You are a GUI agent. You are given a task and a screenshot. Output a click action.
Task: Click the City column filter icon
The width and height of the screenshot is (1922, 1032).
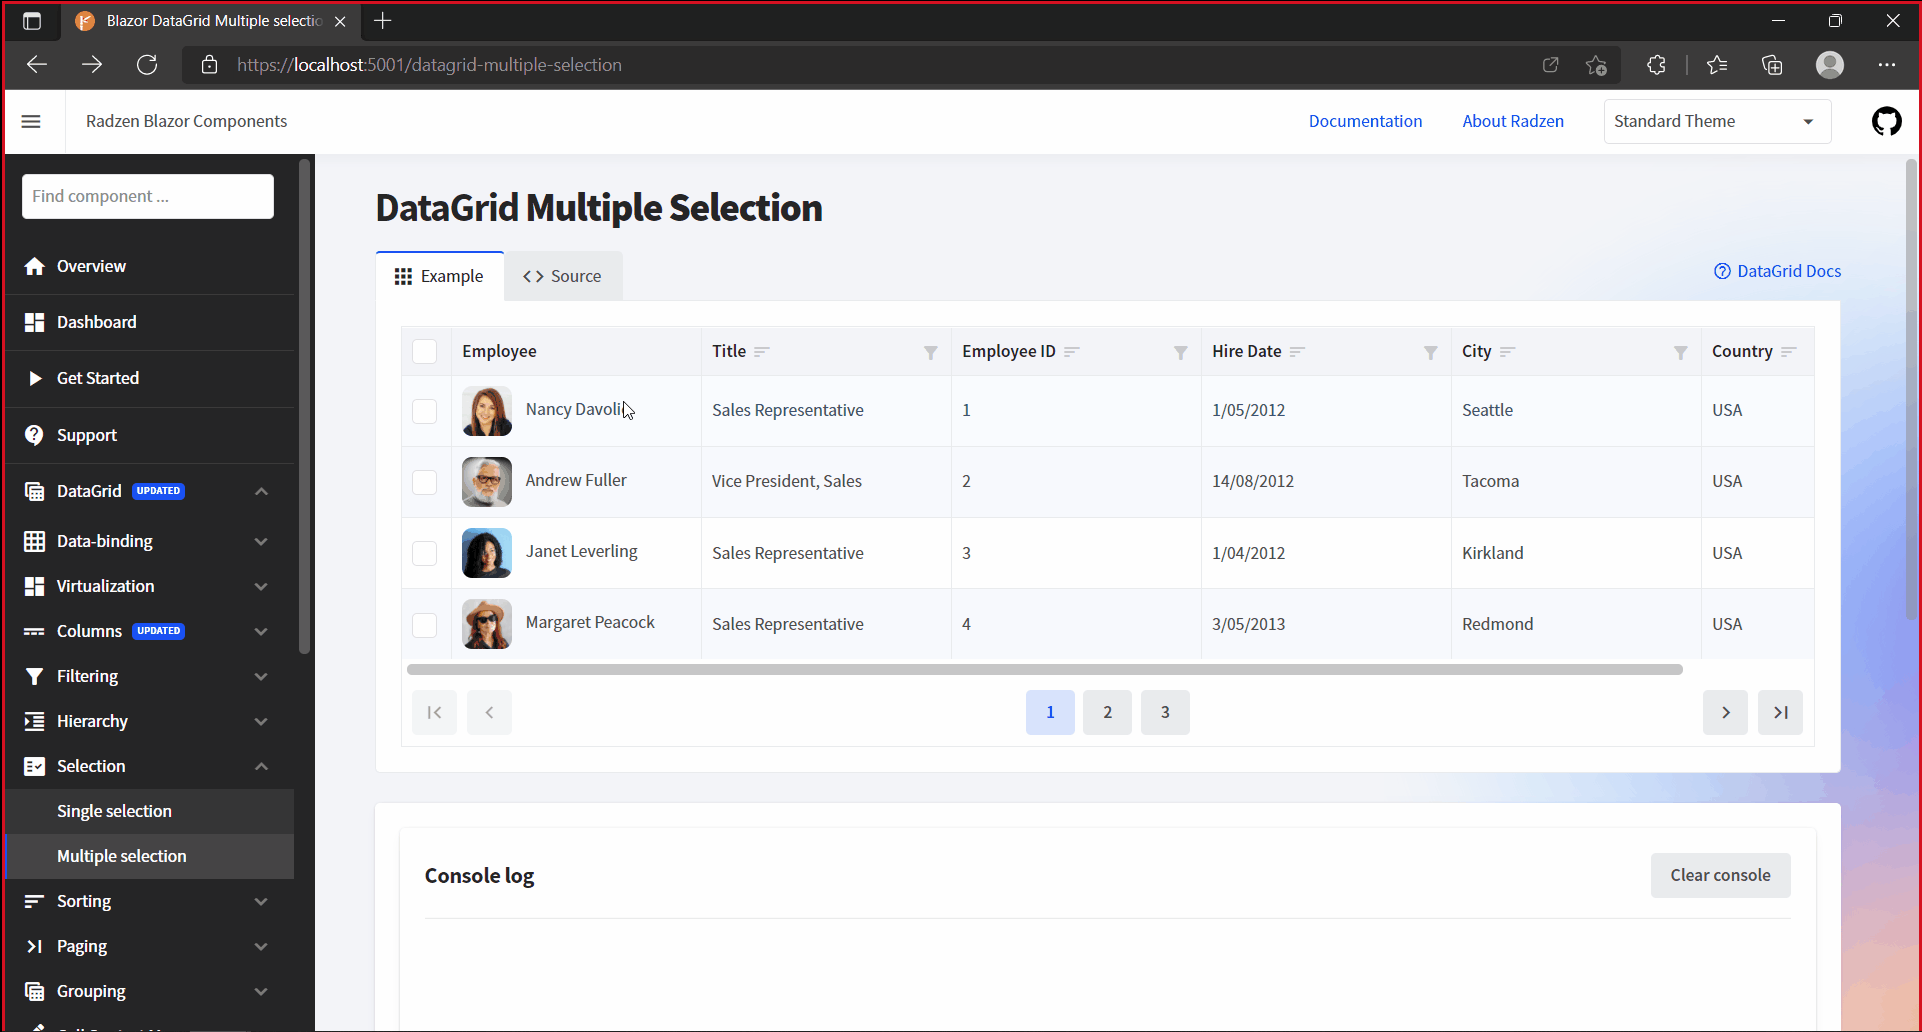click(1680, 352)
